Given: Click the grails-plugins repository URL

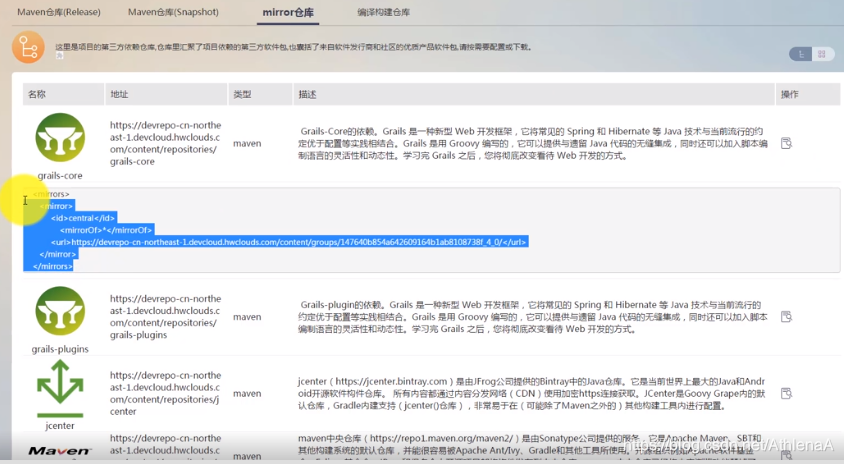Looking at the screenshot, I should coord(165,317).
